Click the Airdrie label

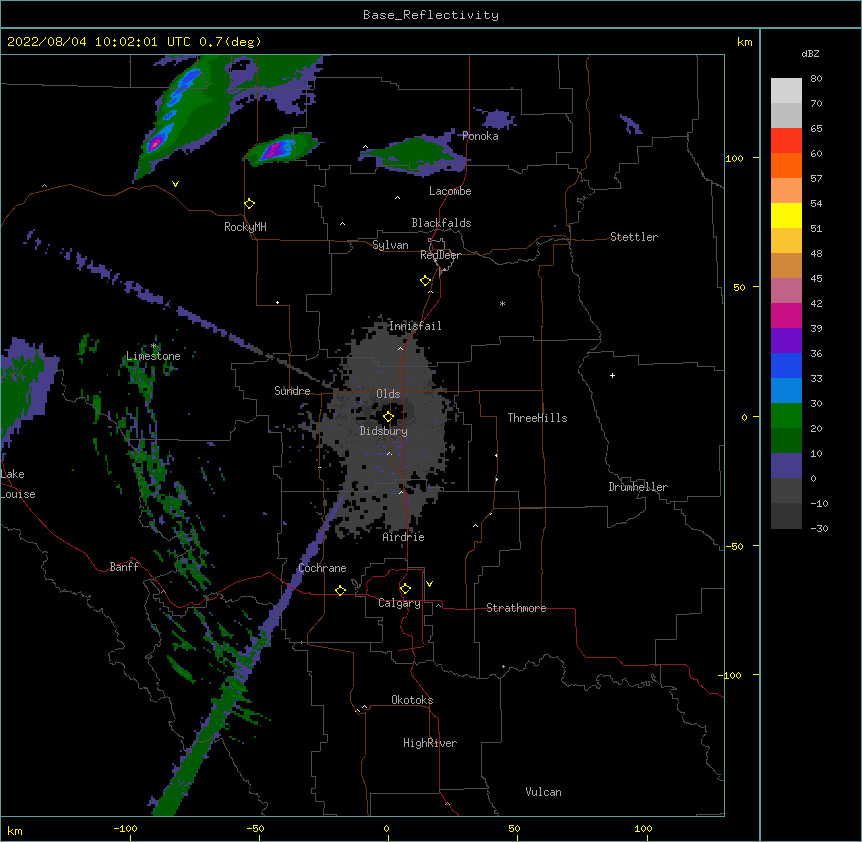(404, 537)
